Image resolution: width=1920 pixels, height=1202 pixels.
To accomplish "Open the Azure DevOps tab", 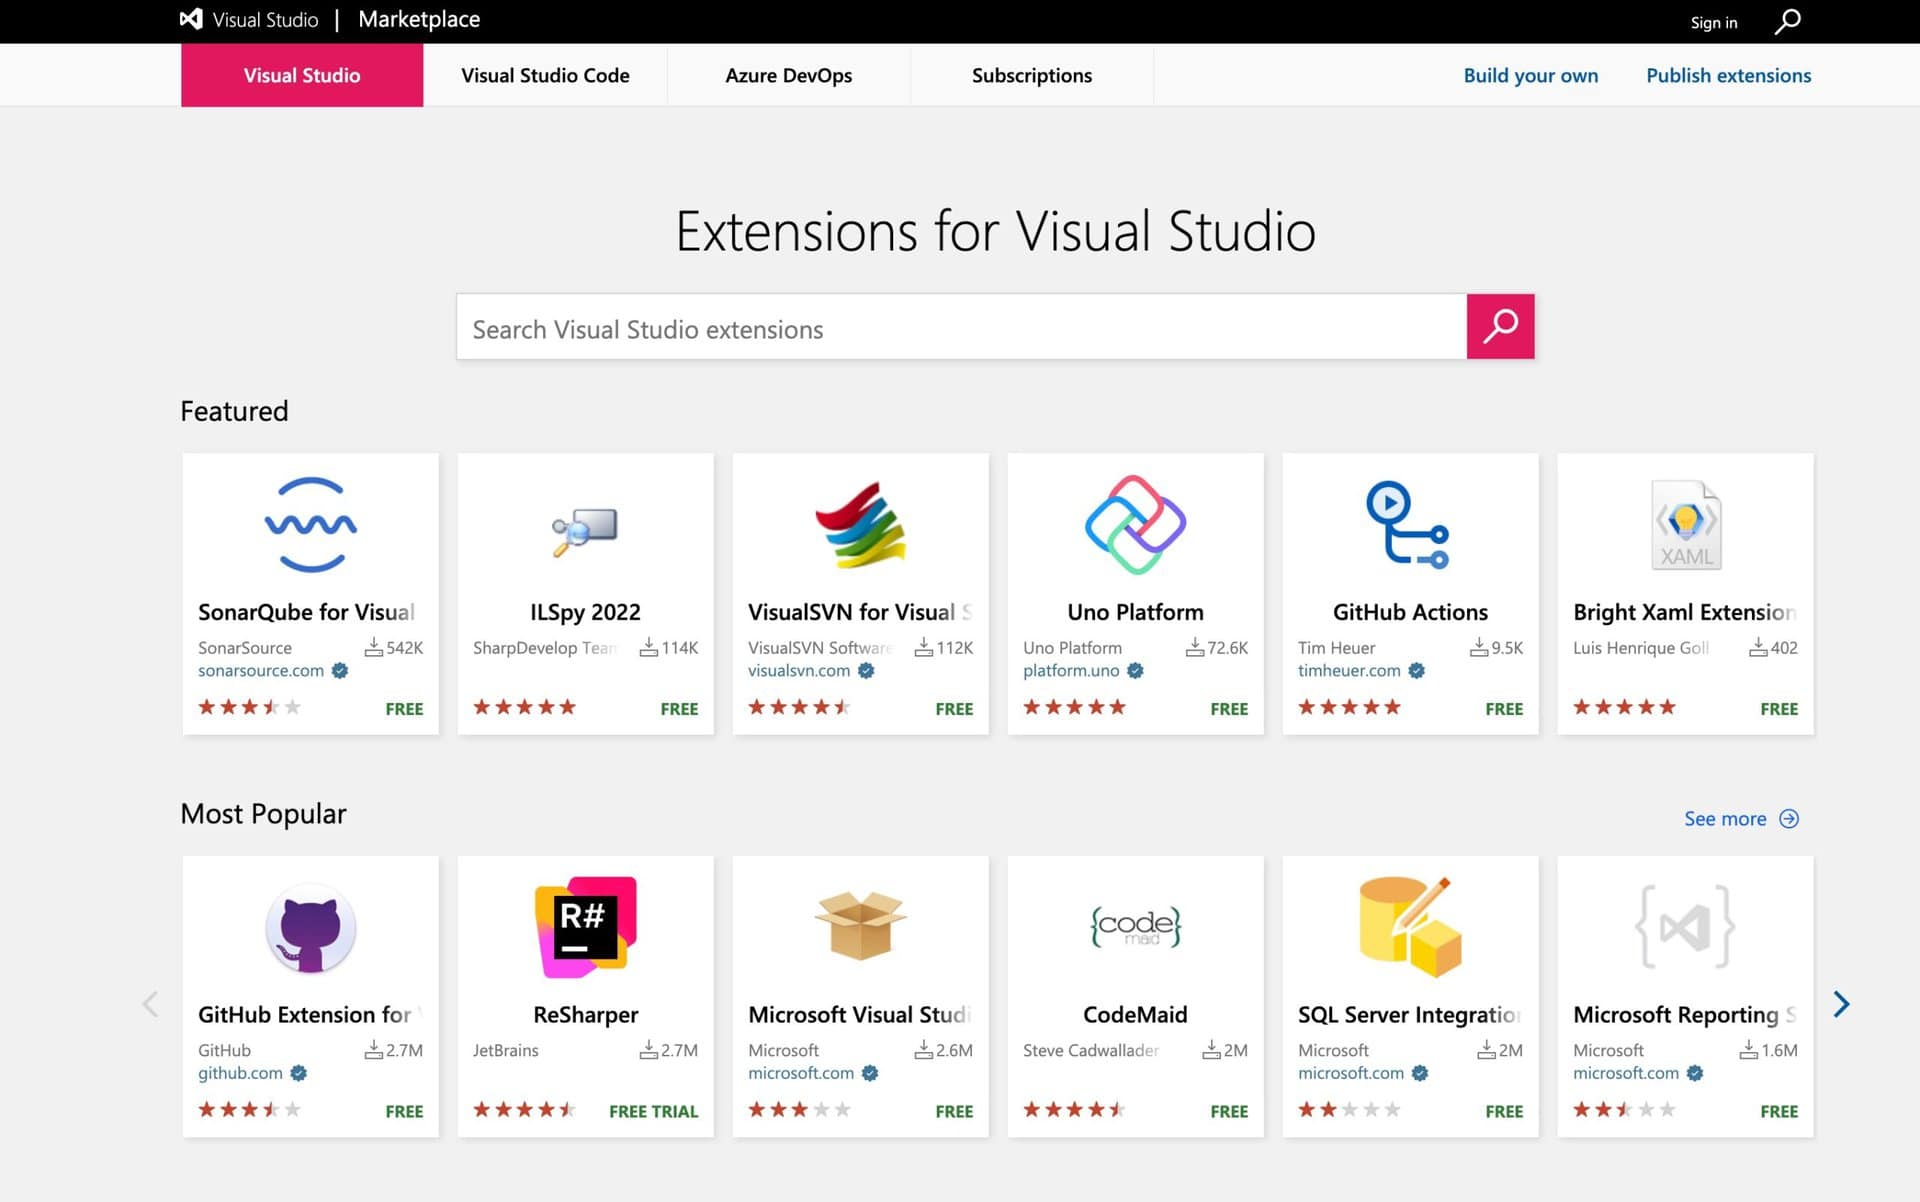I will click(x=788, y=76).
